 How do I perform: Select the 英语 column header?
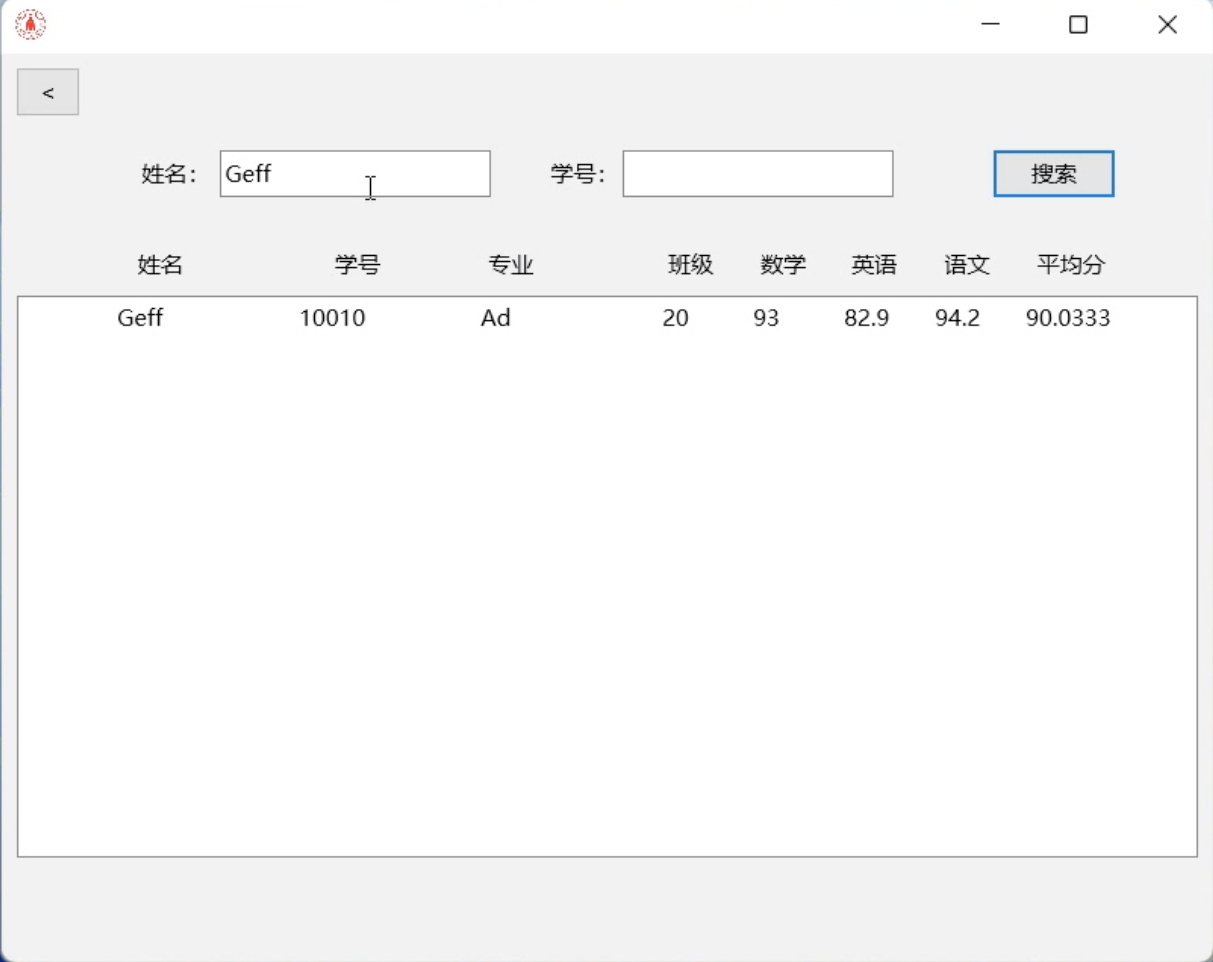click(874, 264)
